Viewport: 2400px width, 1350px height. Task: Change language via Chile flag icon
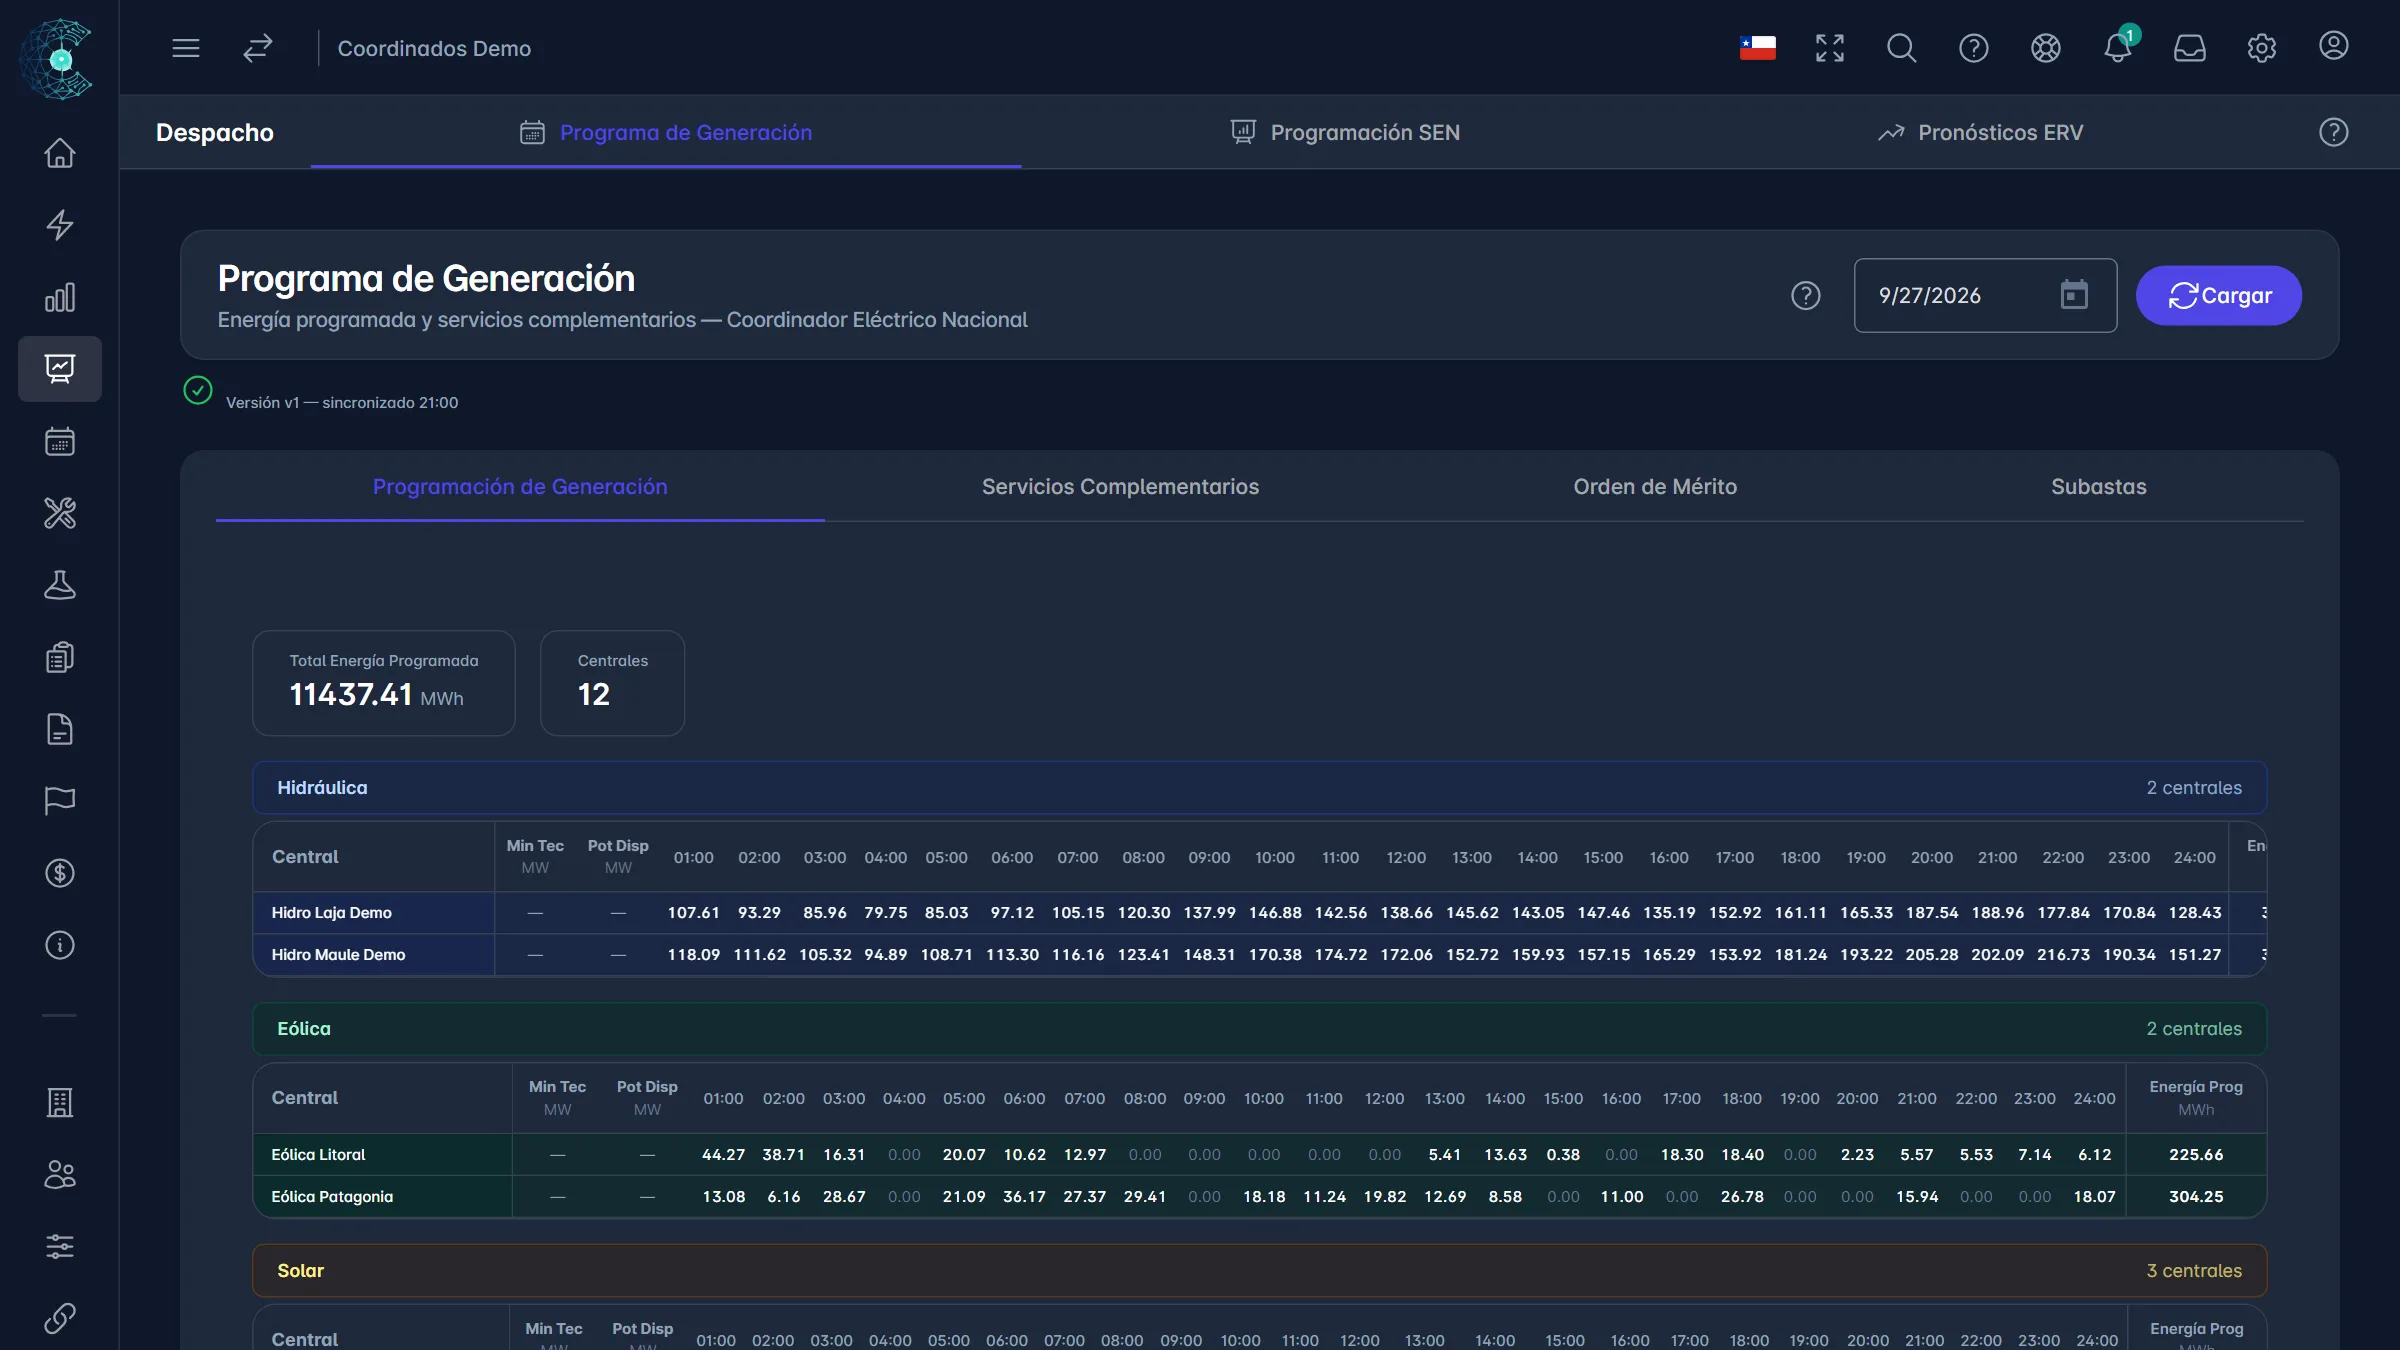1758,48
